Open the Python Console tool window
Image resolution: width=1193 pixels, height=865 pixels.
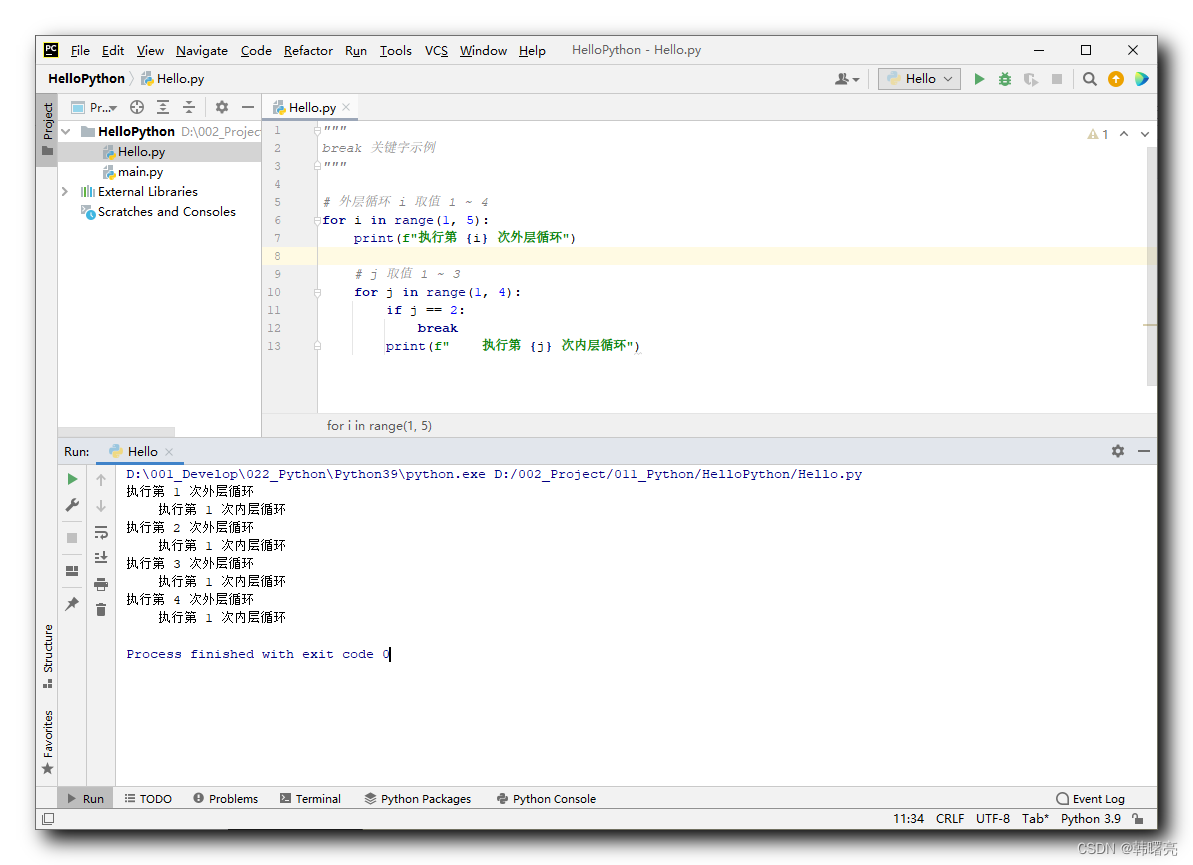click(x=546, y=799)
